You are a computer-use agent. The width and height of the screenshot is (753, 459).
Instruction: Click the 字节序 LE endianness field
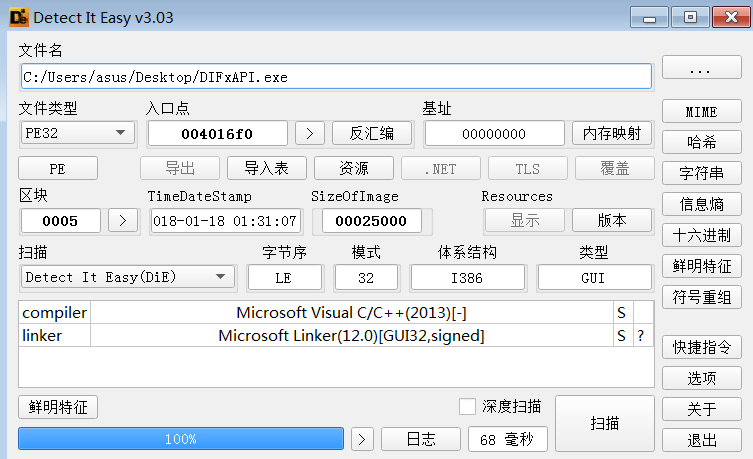[x=284, y=278]
